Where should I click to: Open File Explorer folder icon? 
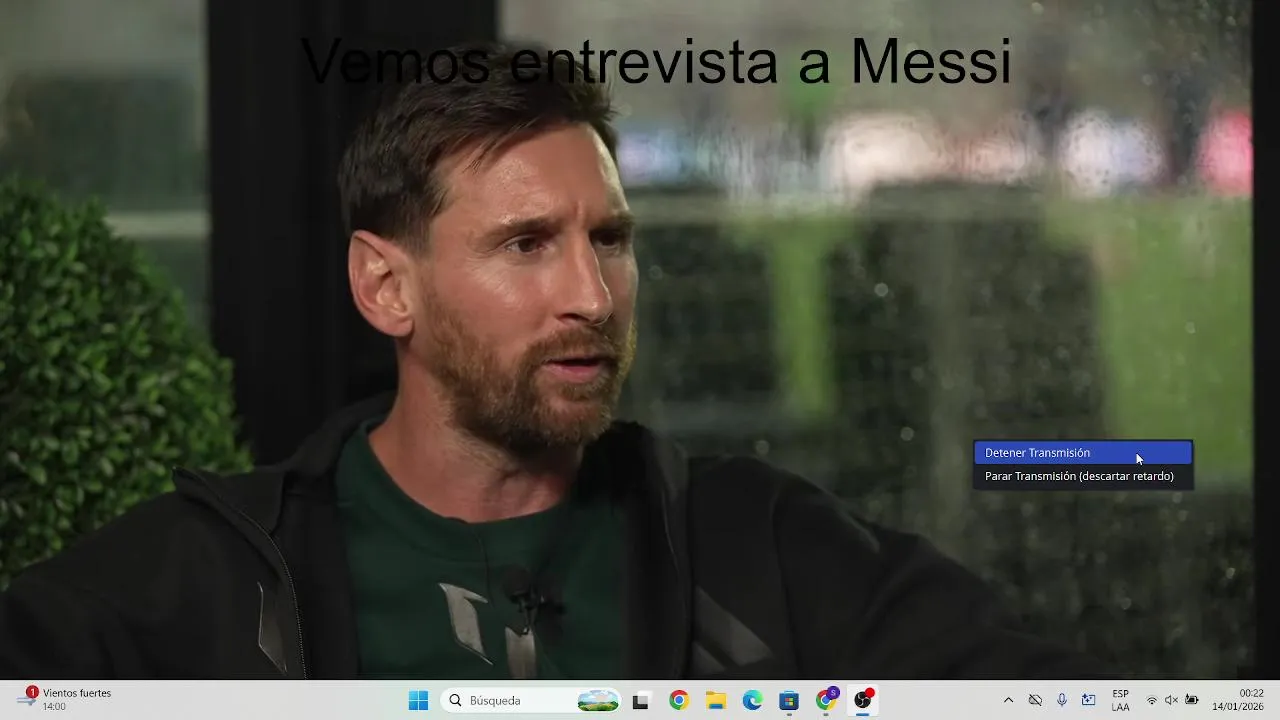click(x=716, y=700)
